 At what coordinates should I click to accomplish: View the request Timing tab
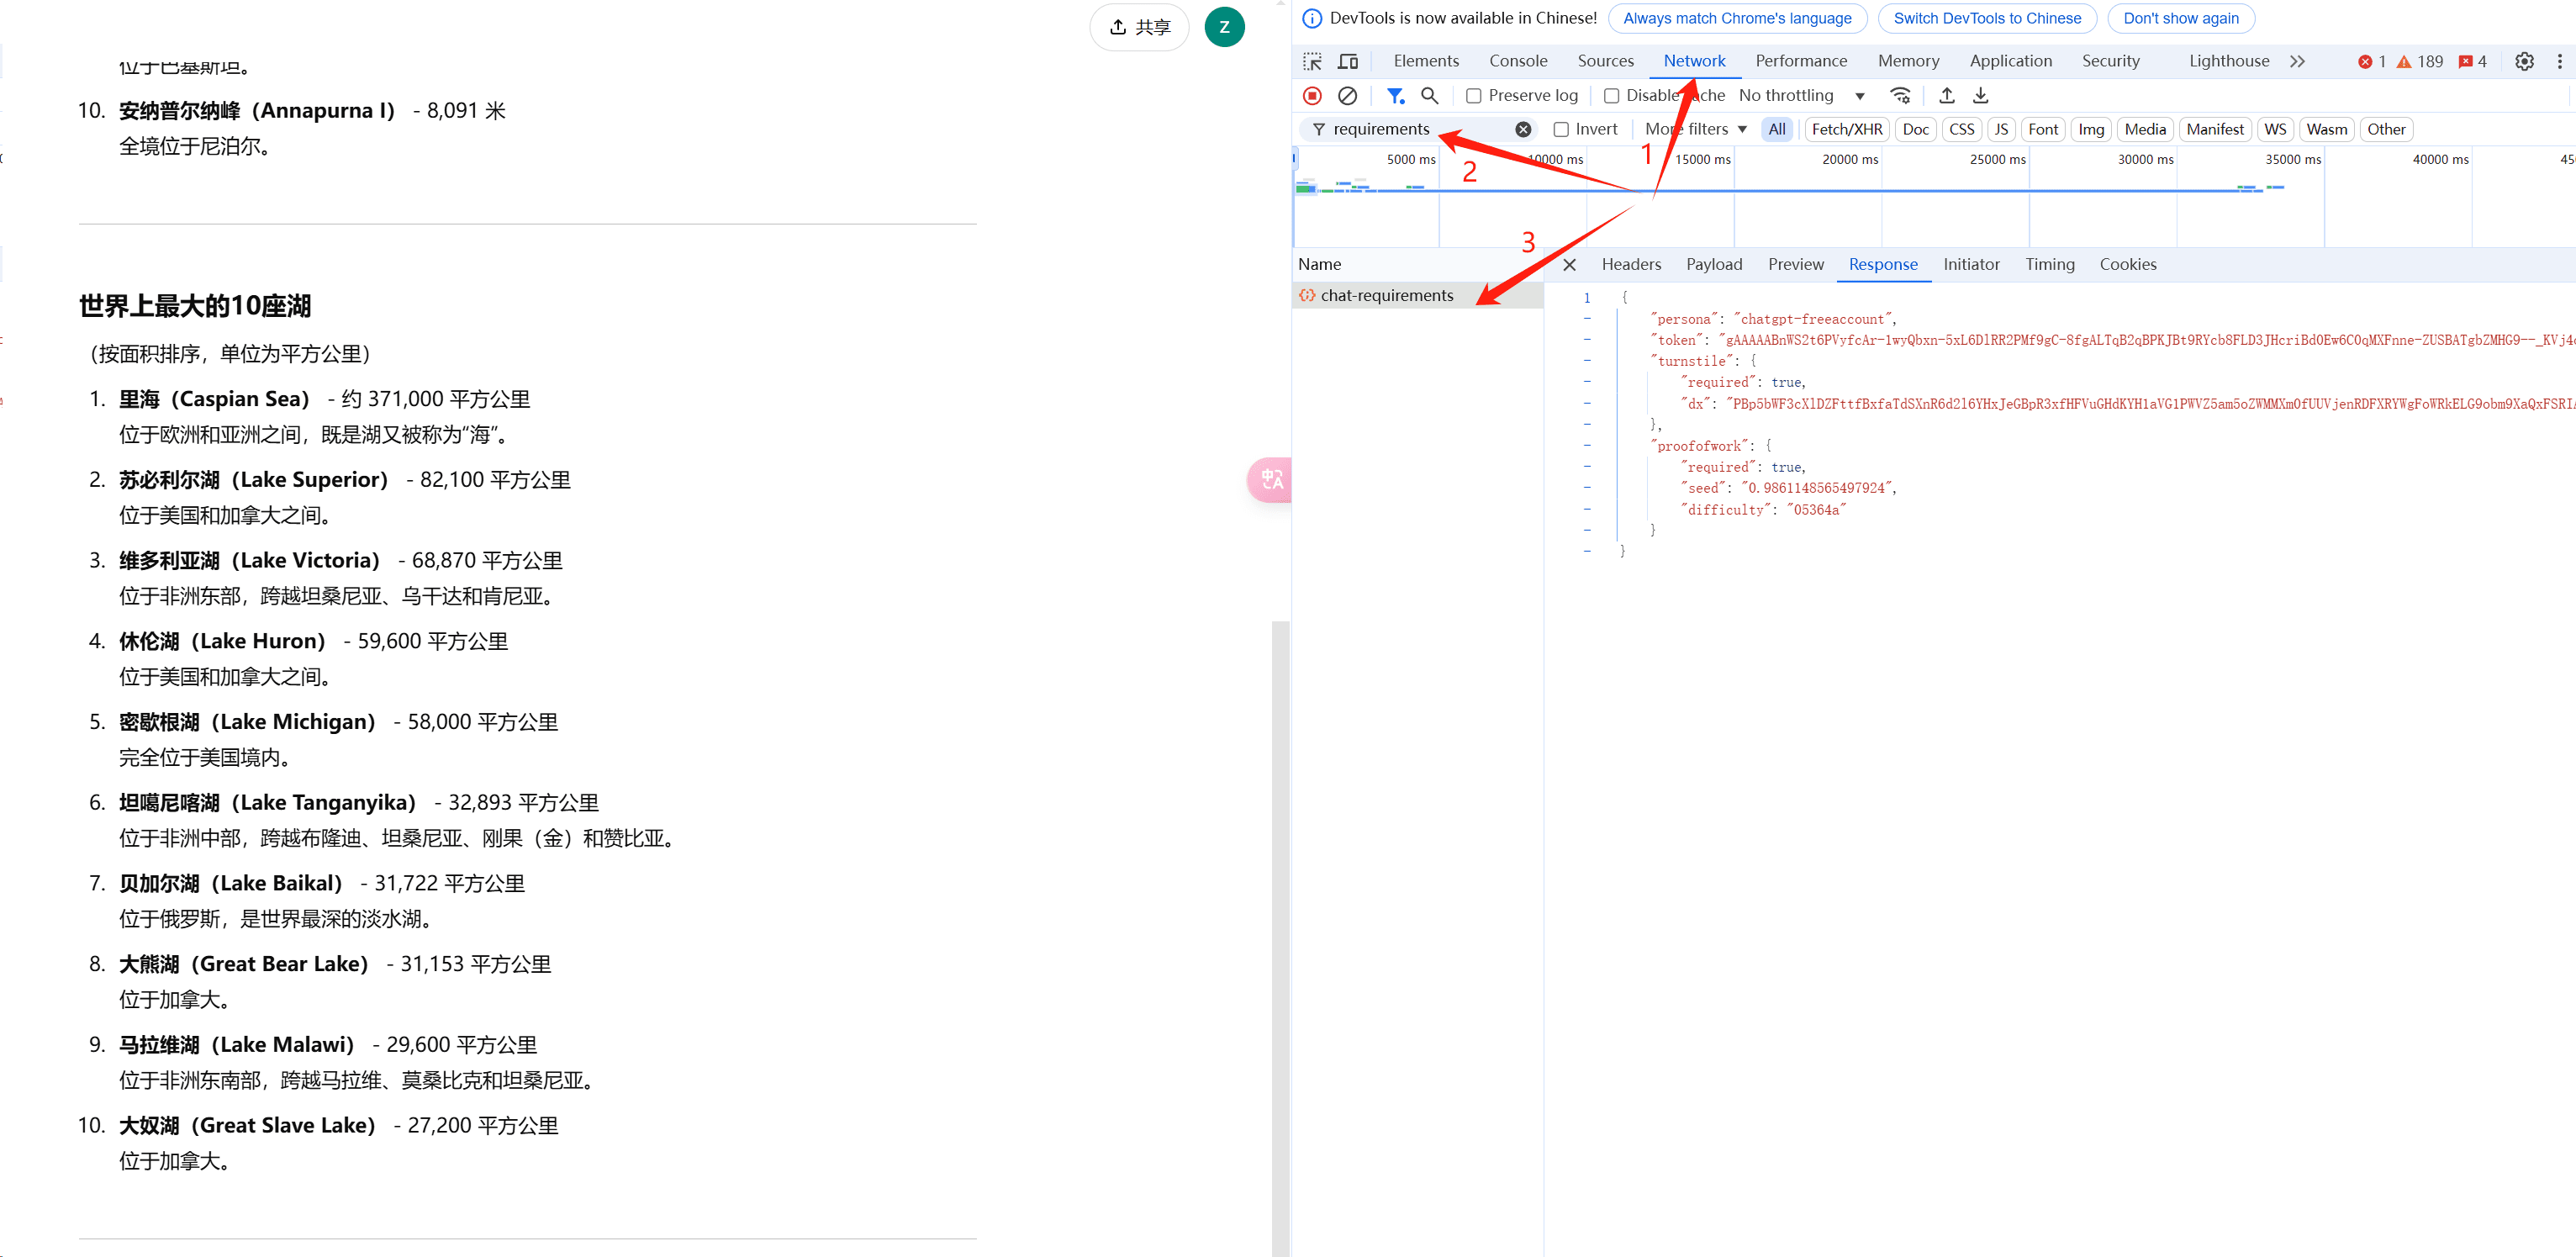point(2049,265)
